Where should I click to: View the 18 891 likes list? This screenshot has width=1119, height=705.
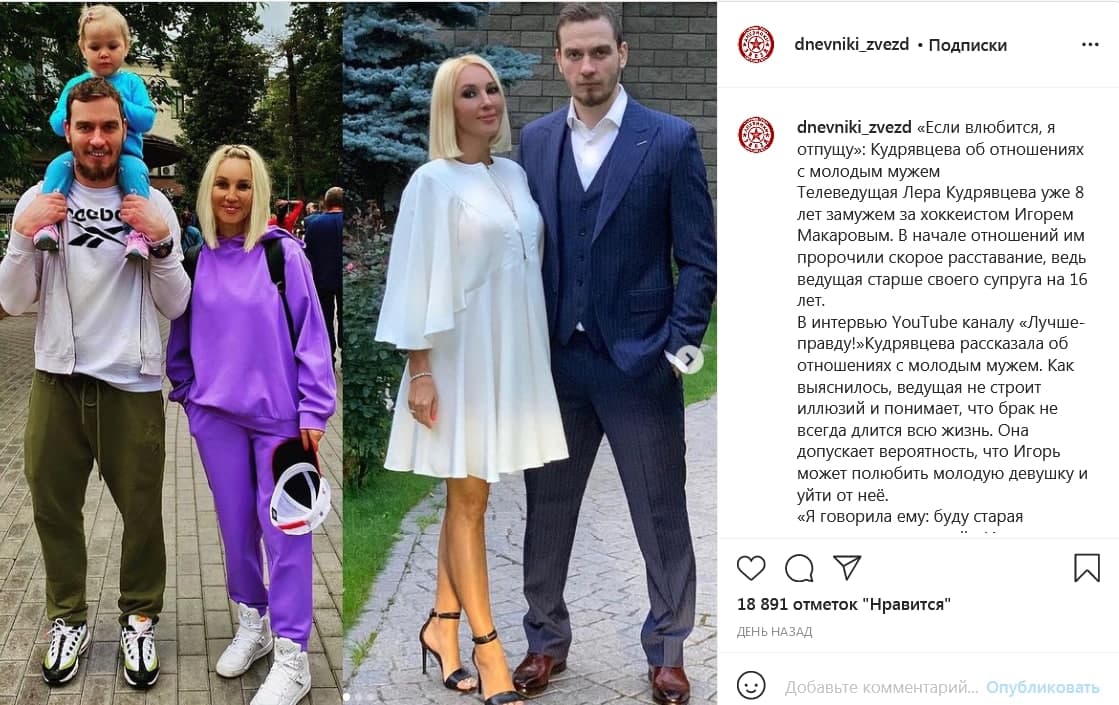[844, 604]
